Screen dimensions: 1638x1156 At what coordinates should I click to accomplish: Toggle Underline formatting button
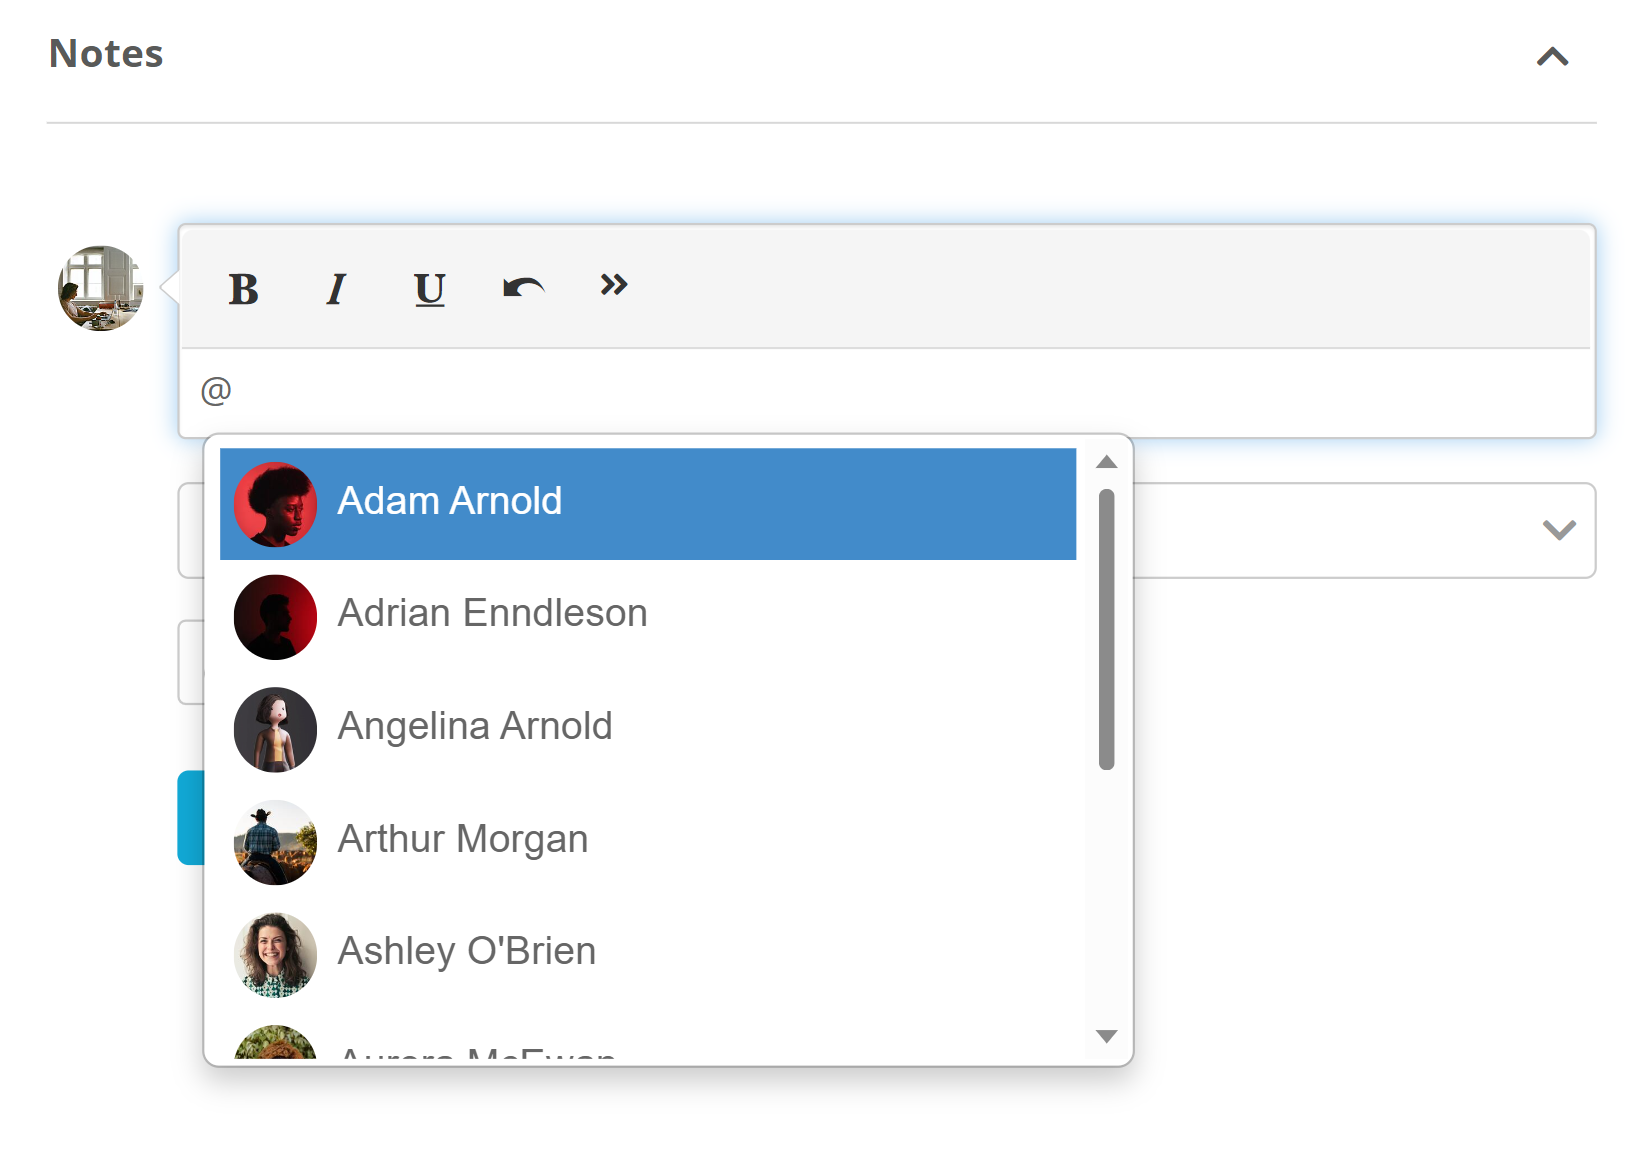[430, 289]
